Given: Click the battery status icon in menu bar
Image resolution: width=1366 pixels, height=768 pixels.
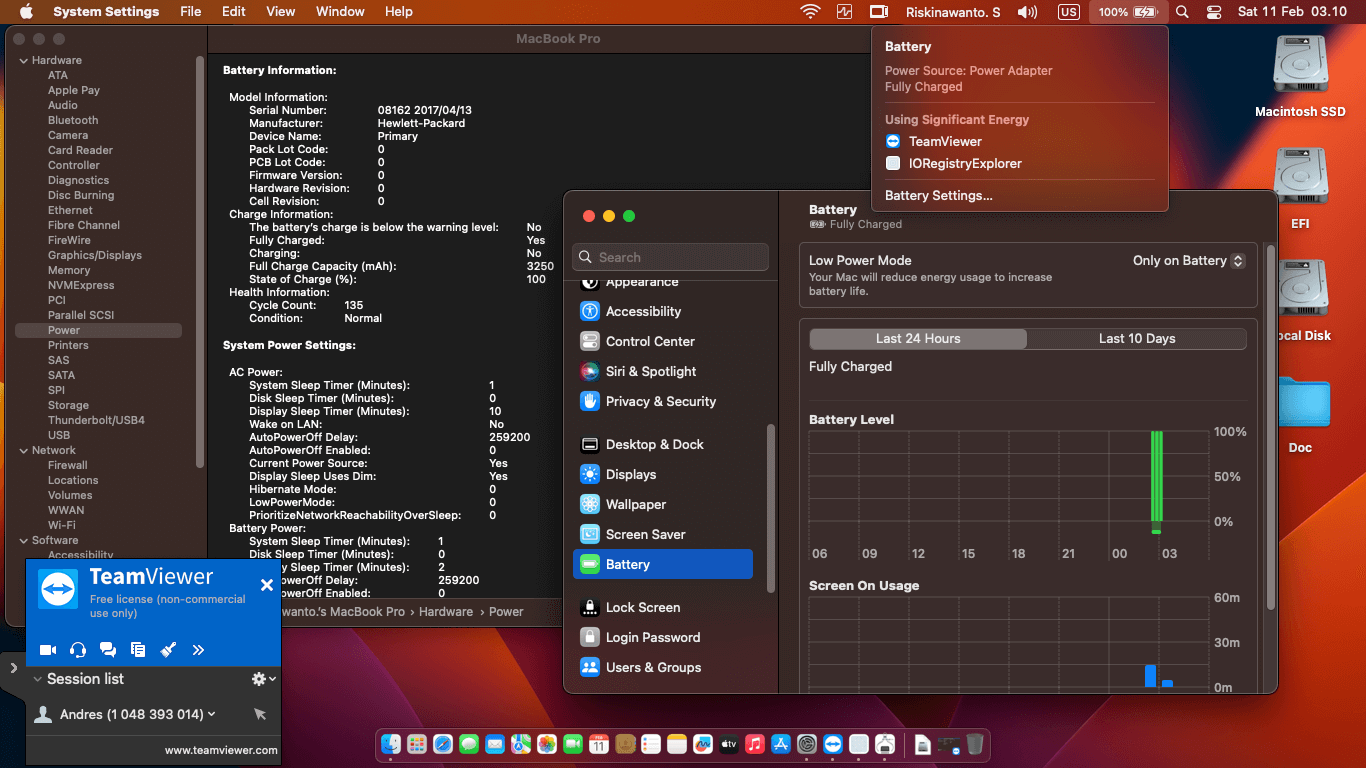Looking at the screenshot, I should (x=1128, y=12).
